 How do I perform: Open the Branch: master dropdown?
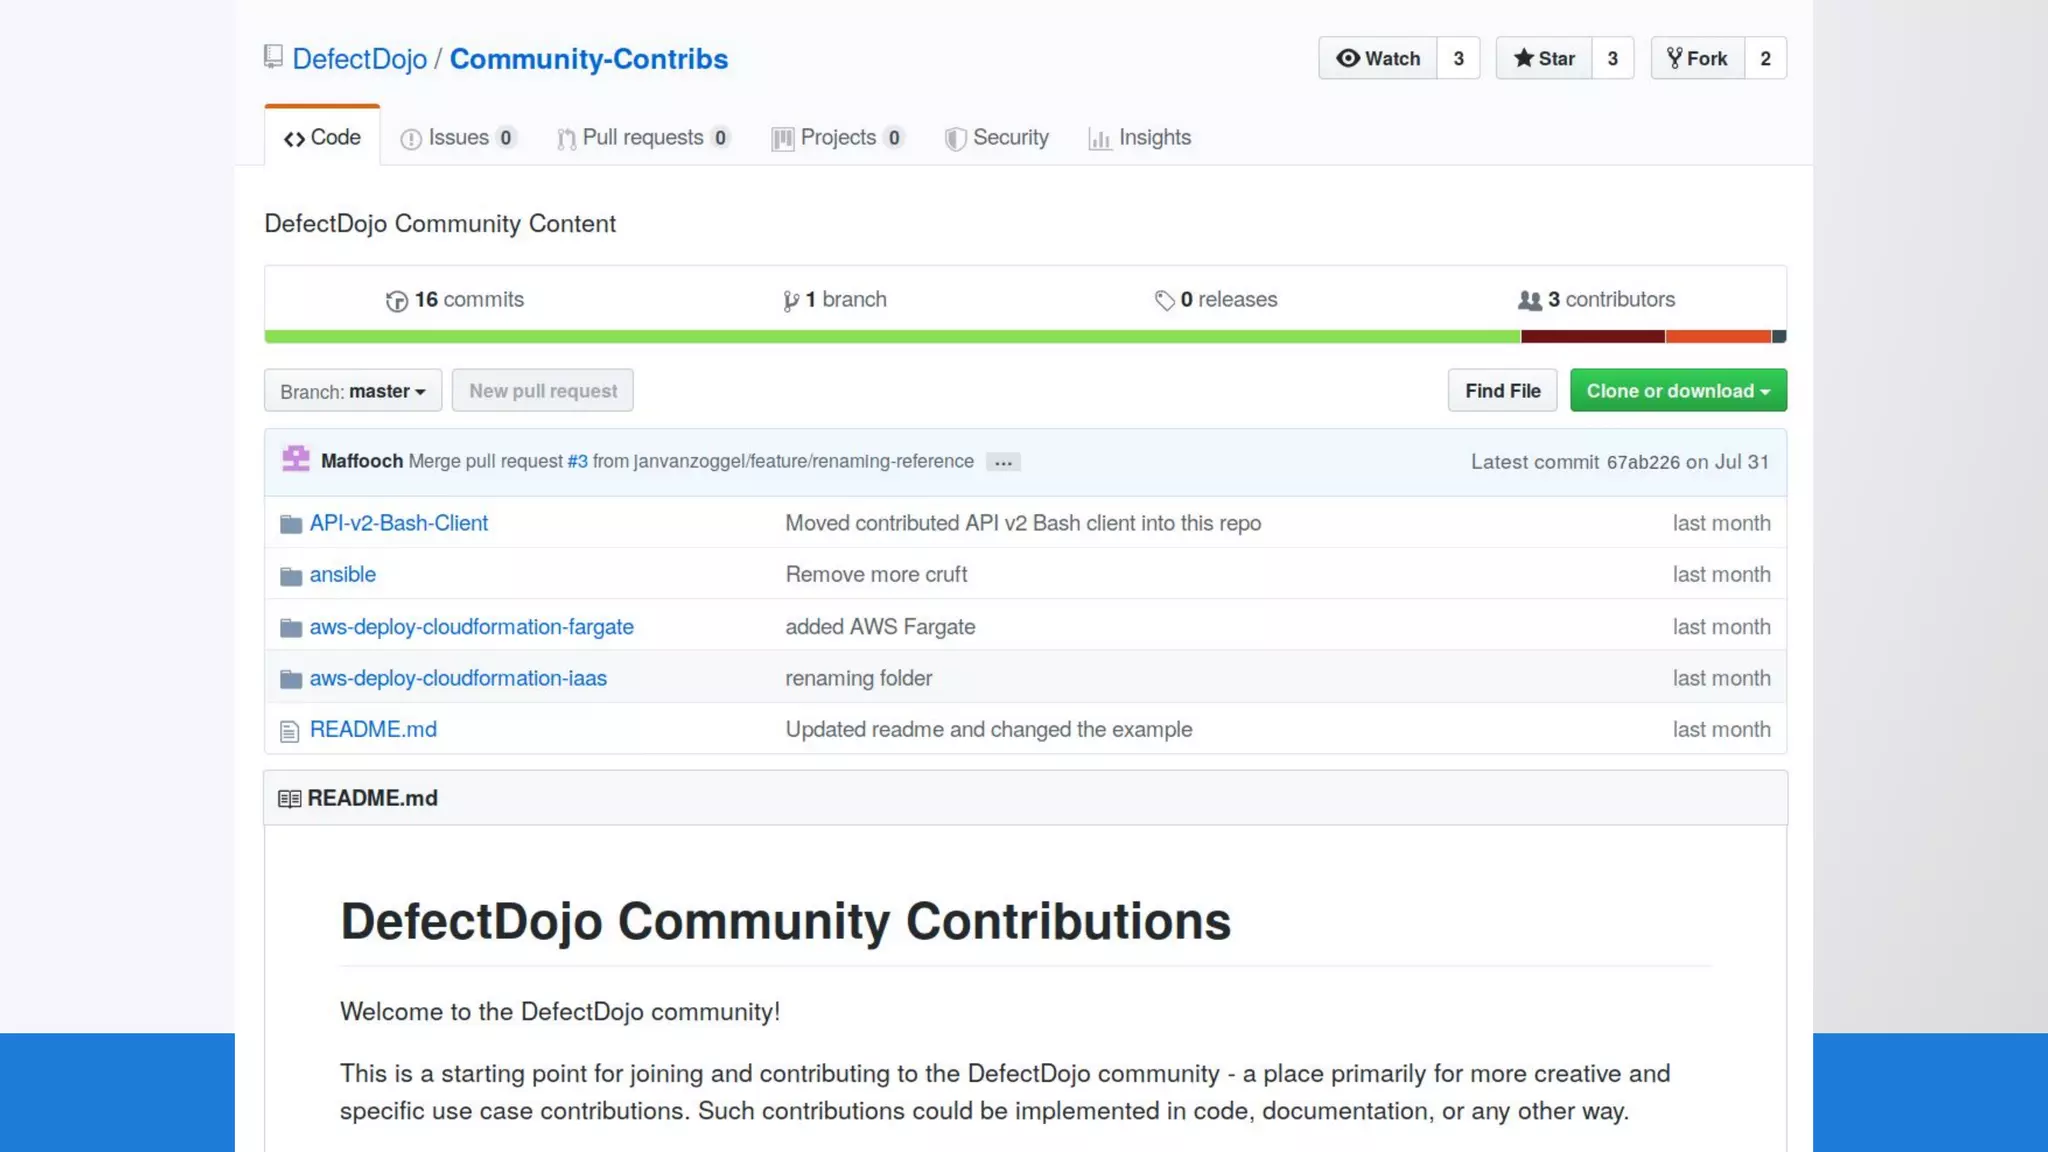click(x=352, y=391)
